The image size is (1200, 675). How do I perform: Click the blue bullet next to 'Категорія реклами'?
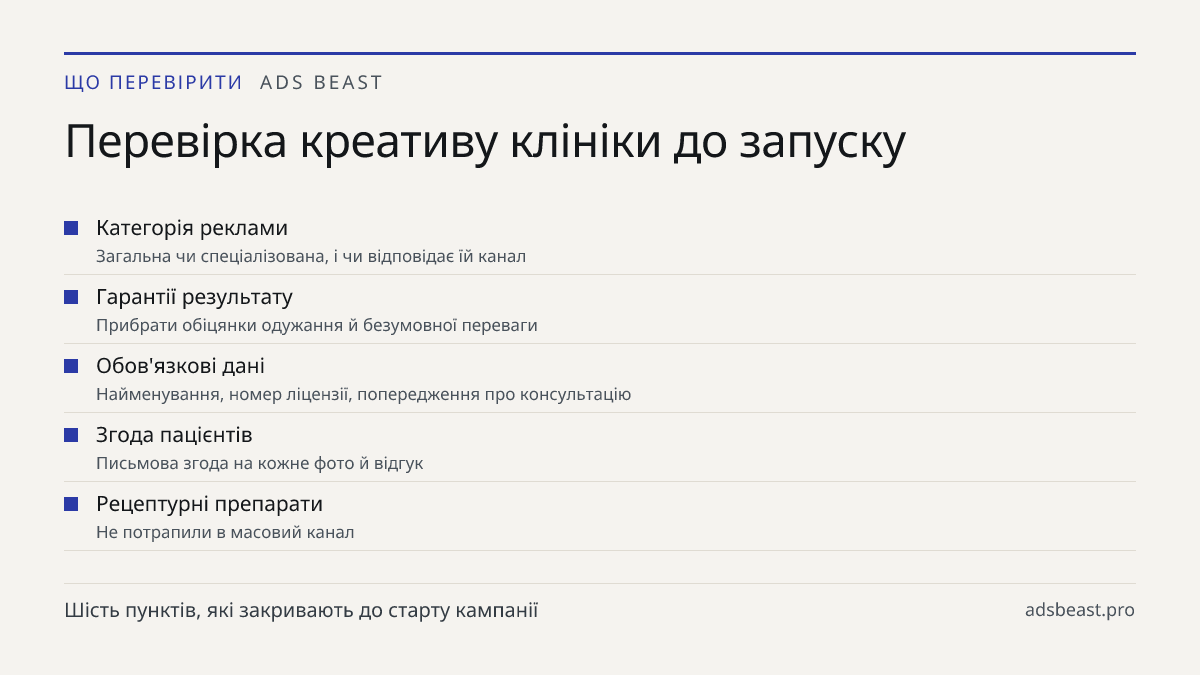[71, 228]
